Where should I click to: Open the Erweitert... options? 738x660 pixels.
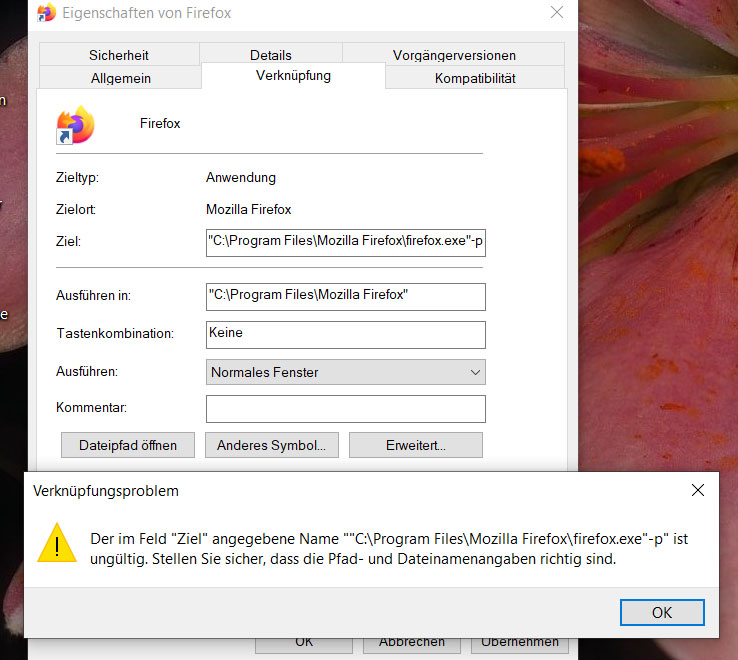[416, 445]
